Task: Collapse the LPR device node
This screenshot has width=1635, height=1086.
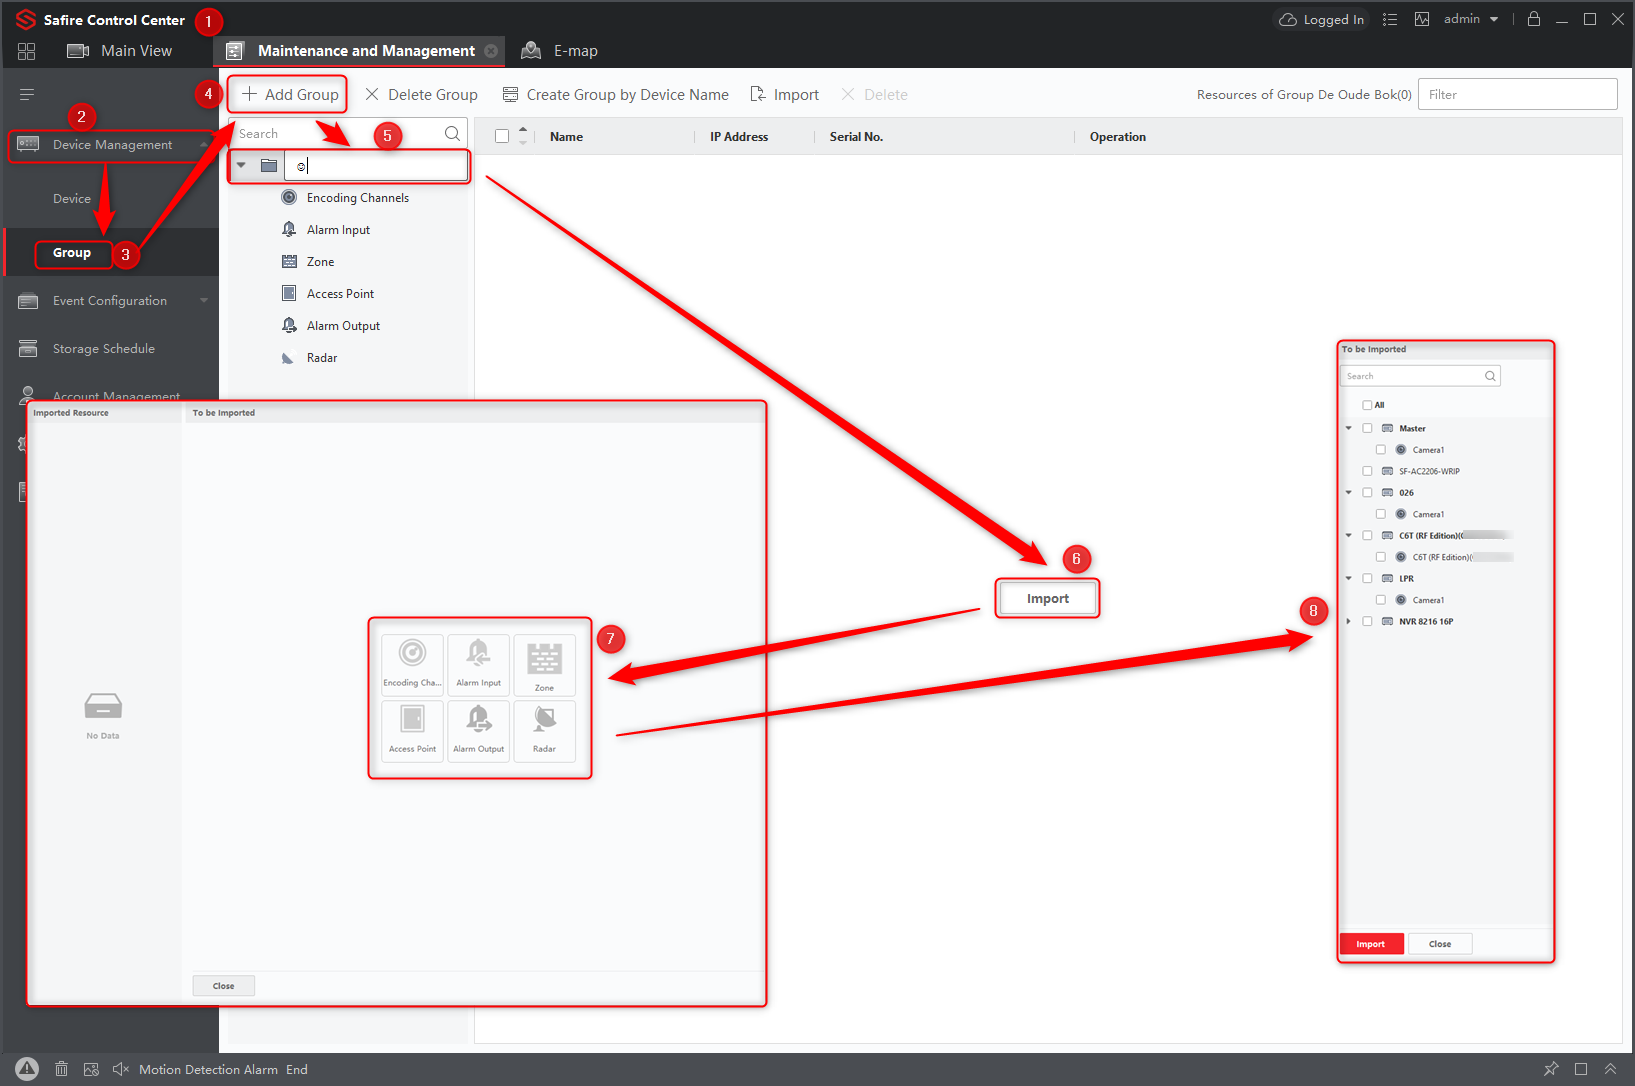Action: [x=1349, y=578]
